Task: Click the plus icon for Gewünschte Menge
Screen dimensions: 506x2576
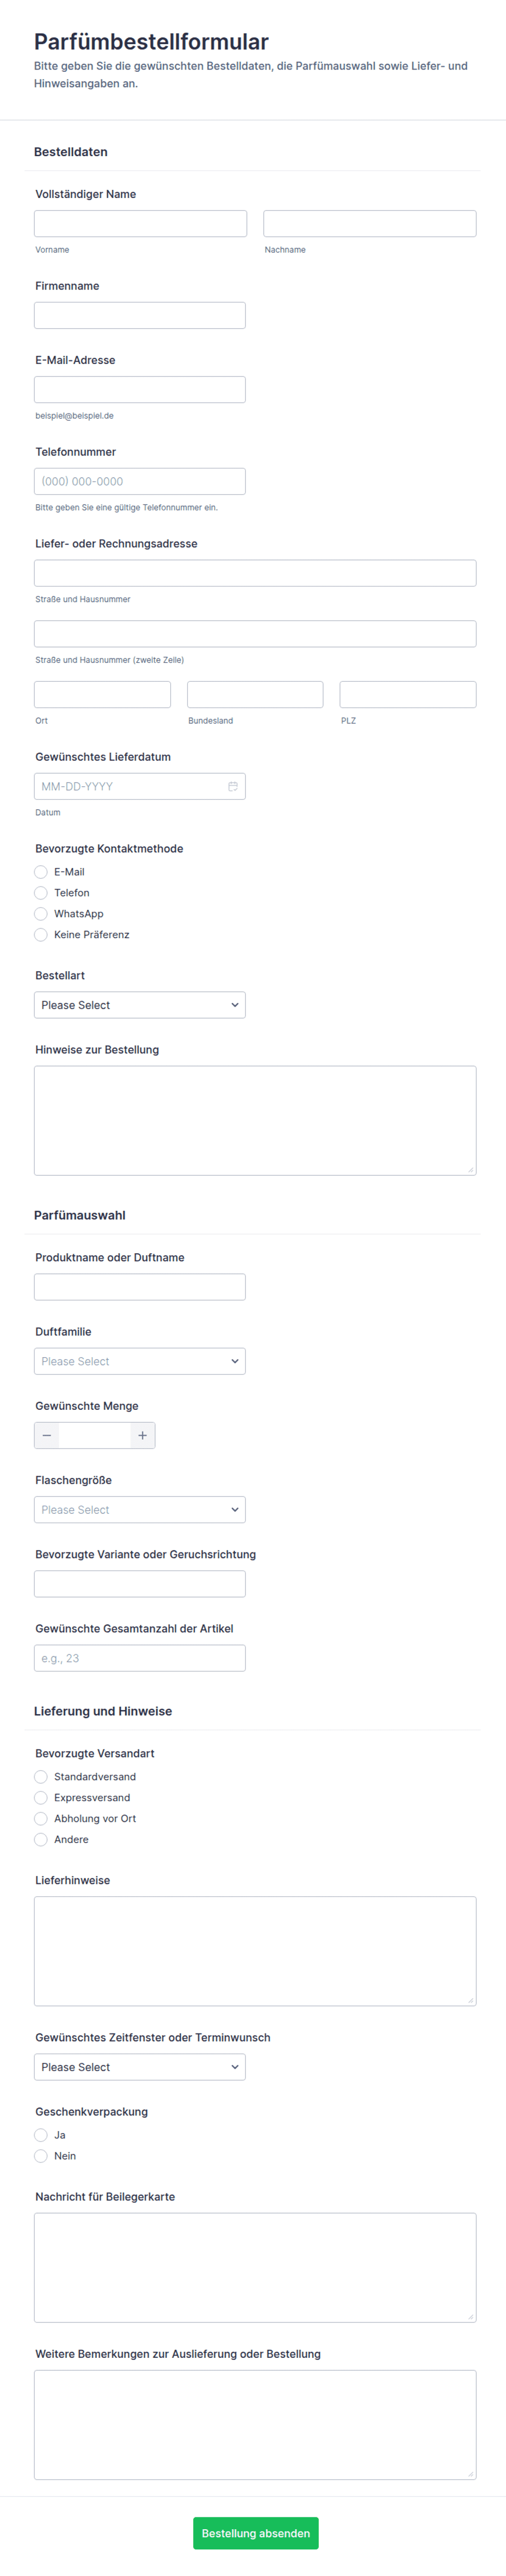Action: pyautogui.click(x=142, y=1435)
